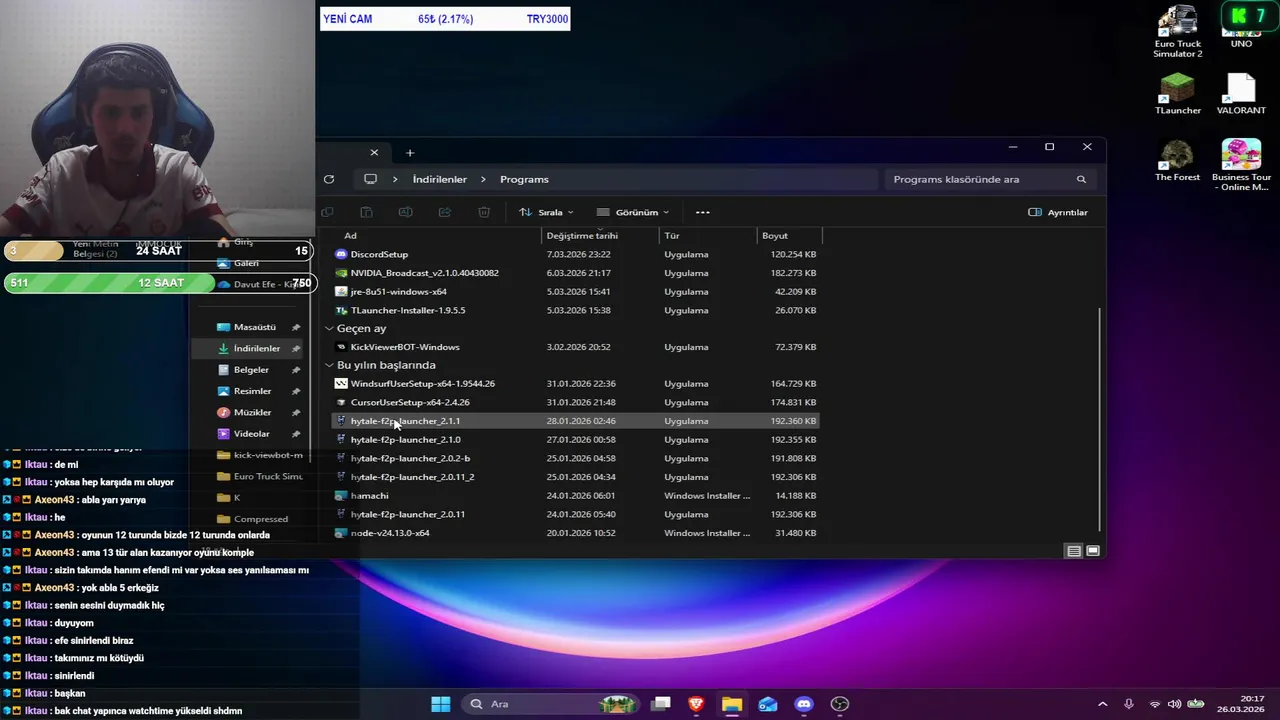Collapse the Geçen ay group

pos(329,328)
